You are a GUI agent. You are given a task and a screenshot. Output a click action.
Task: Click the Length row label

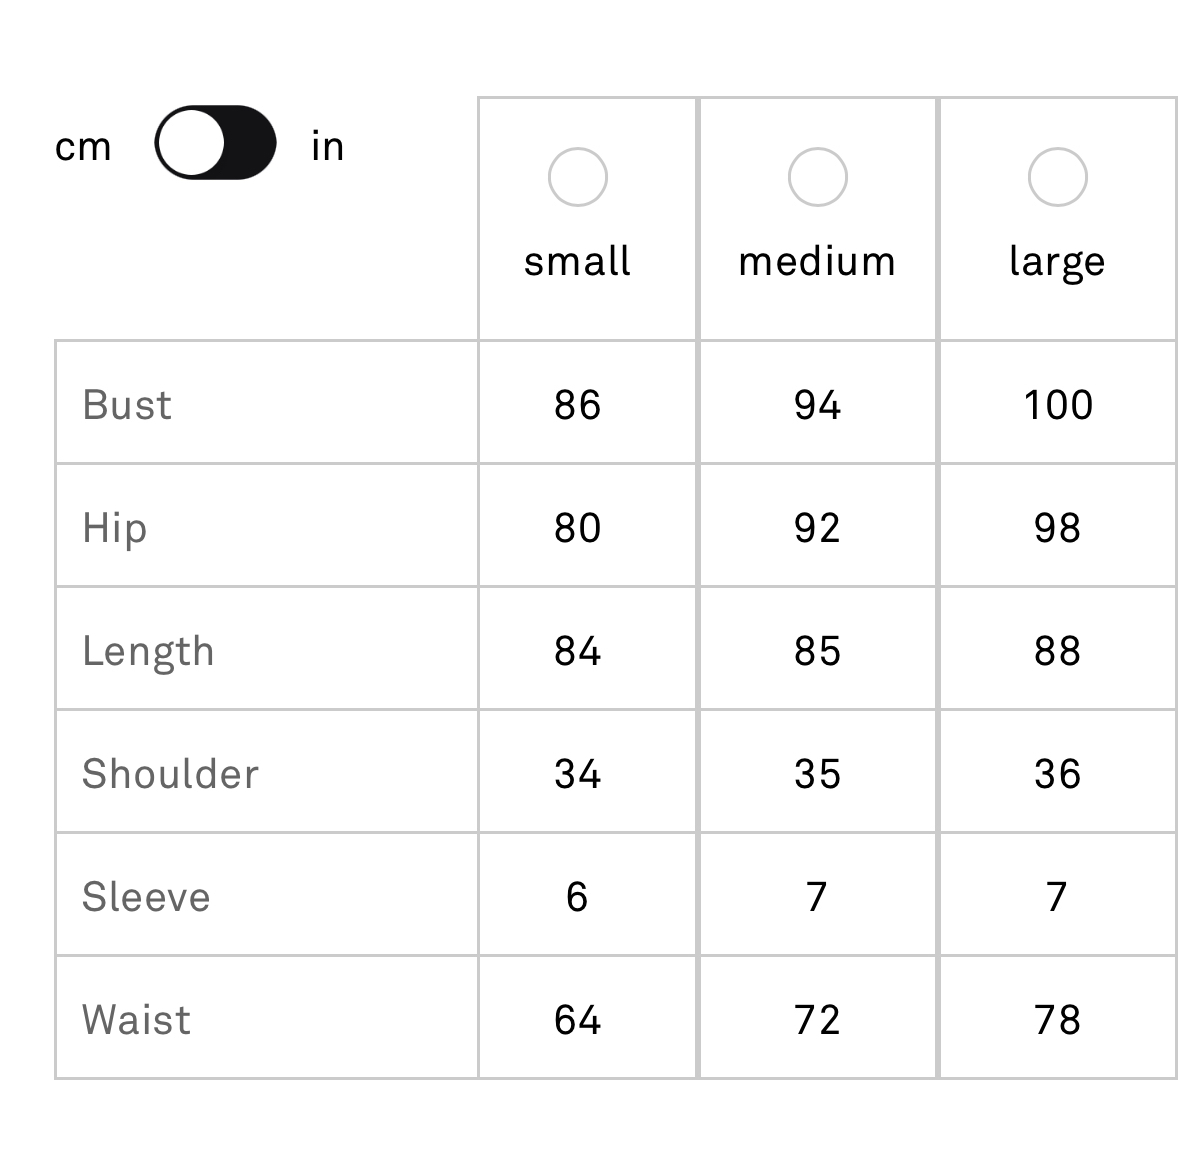point(148,651)
